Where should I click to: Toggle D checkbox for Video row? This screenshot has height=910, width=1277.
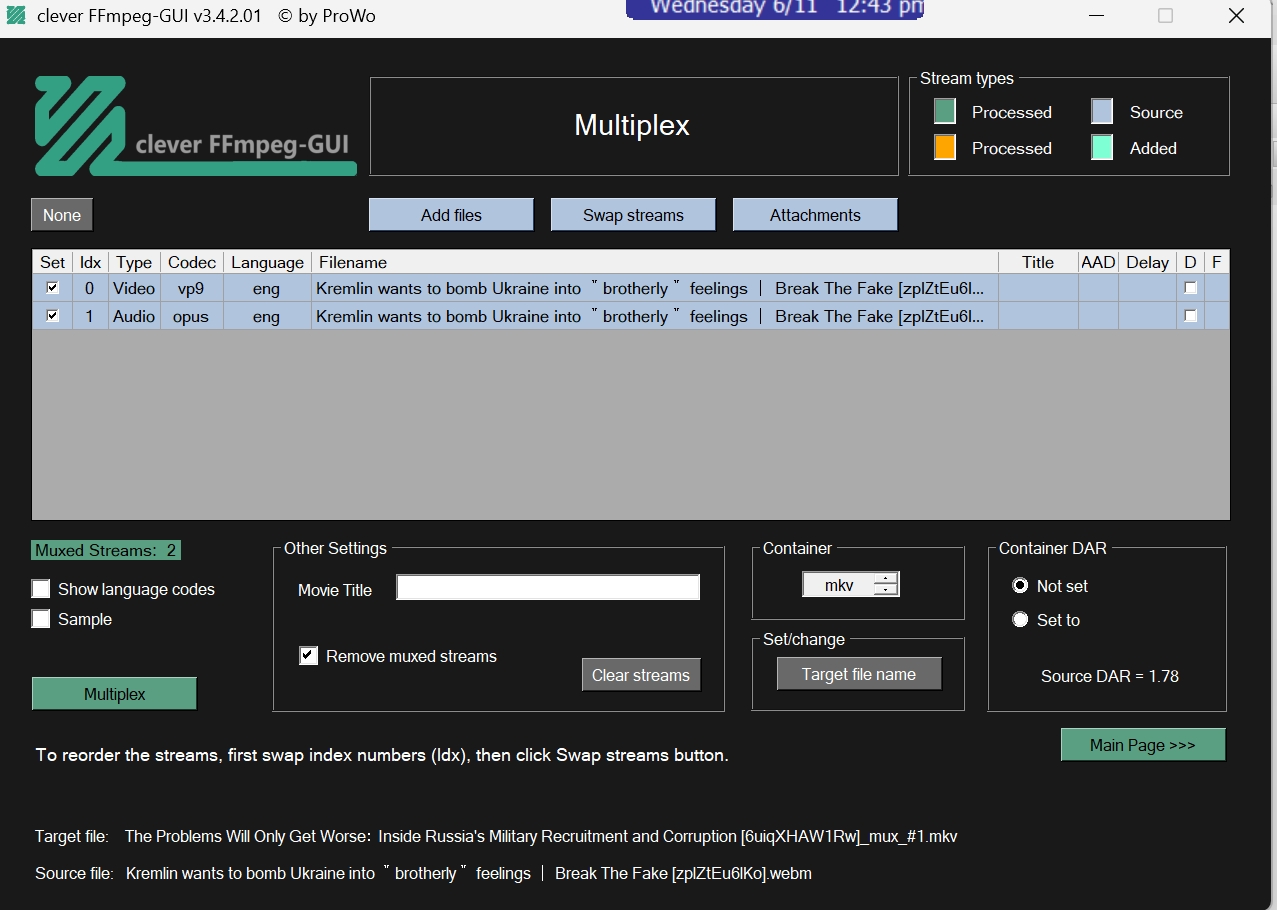click(x=1190, y=288)
